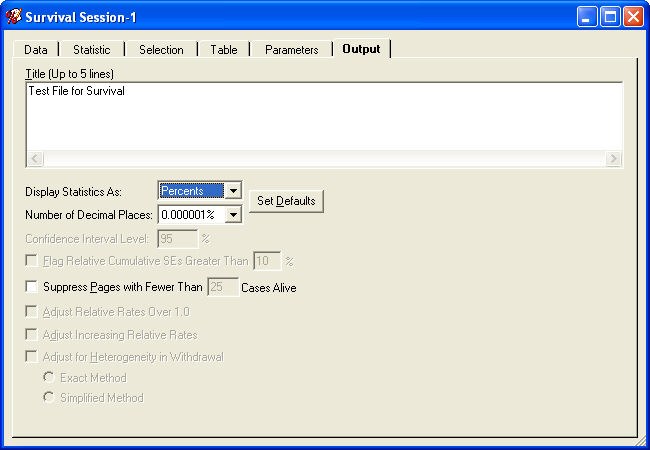Check Adjust Relative Rates Over 1.0
This screenshot has width=650, height=450.
[x=32, y=312]
